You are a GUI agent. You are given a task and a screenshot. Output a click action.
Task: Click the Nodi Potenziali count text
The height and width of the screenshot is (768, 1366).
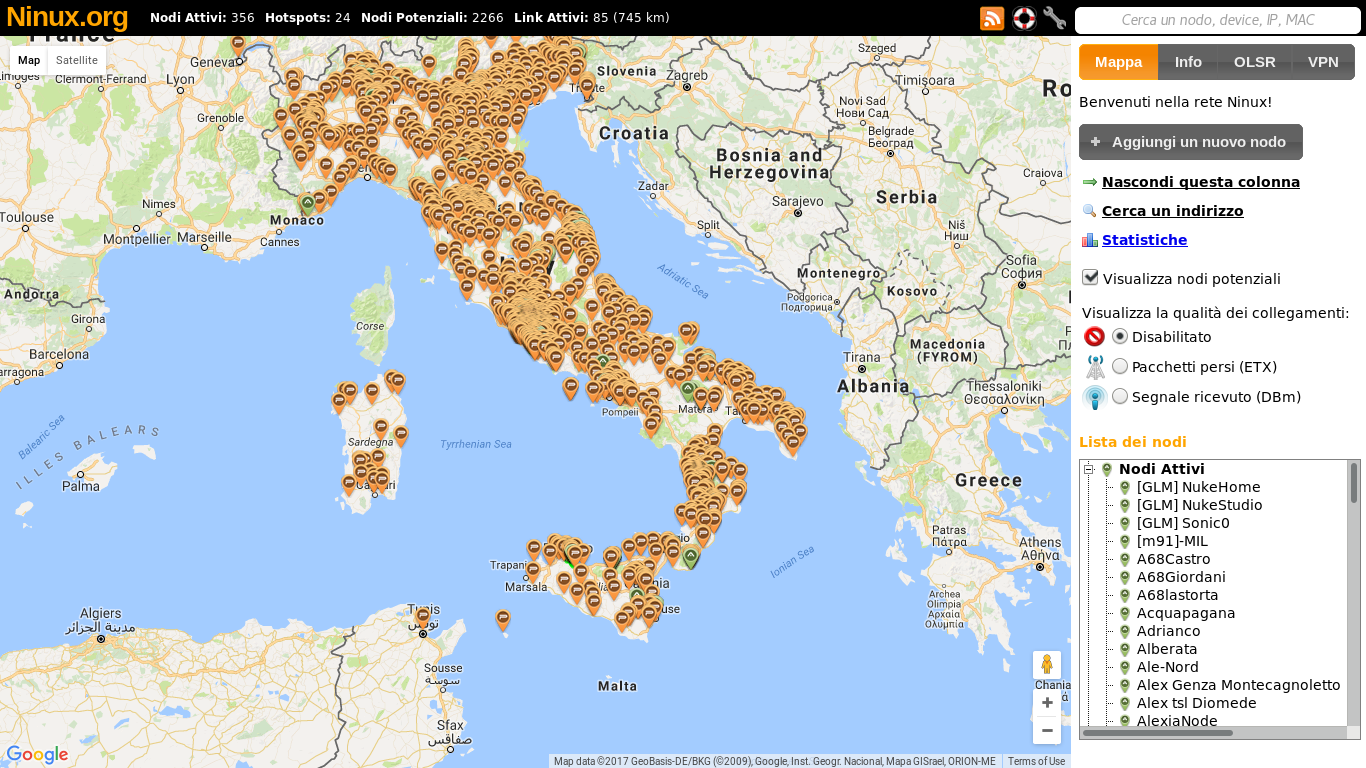pos(432,18)
